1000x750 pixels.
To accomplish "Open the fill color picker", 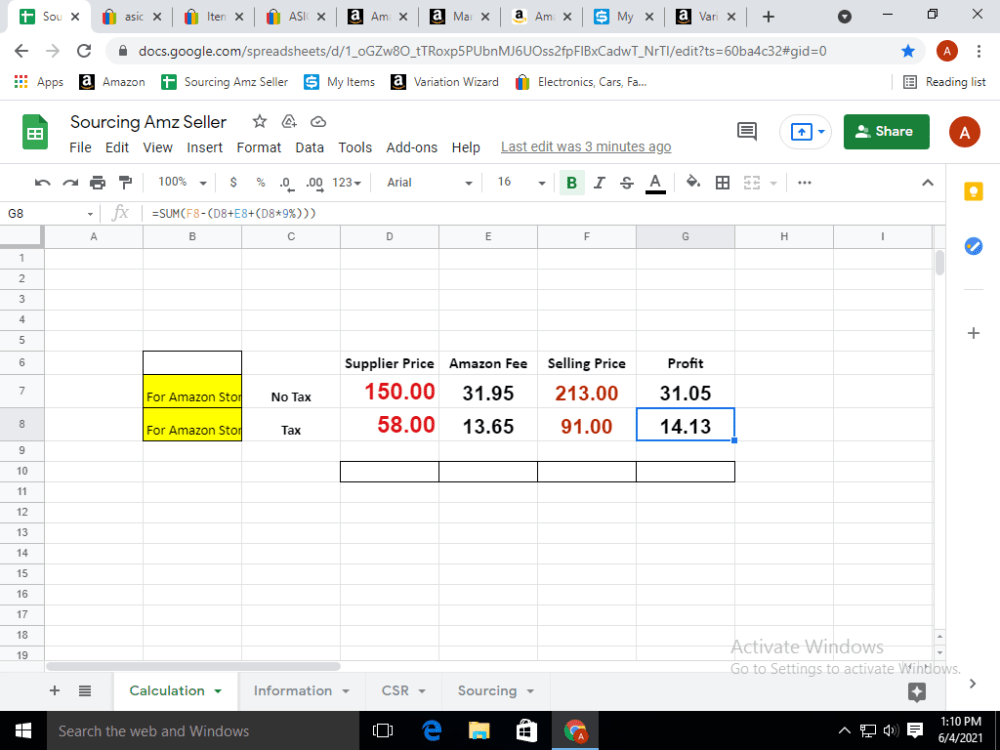I will point(693,182).
